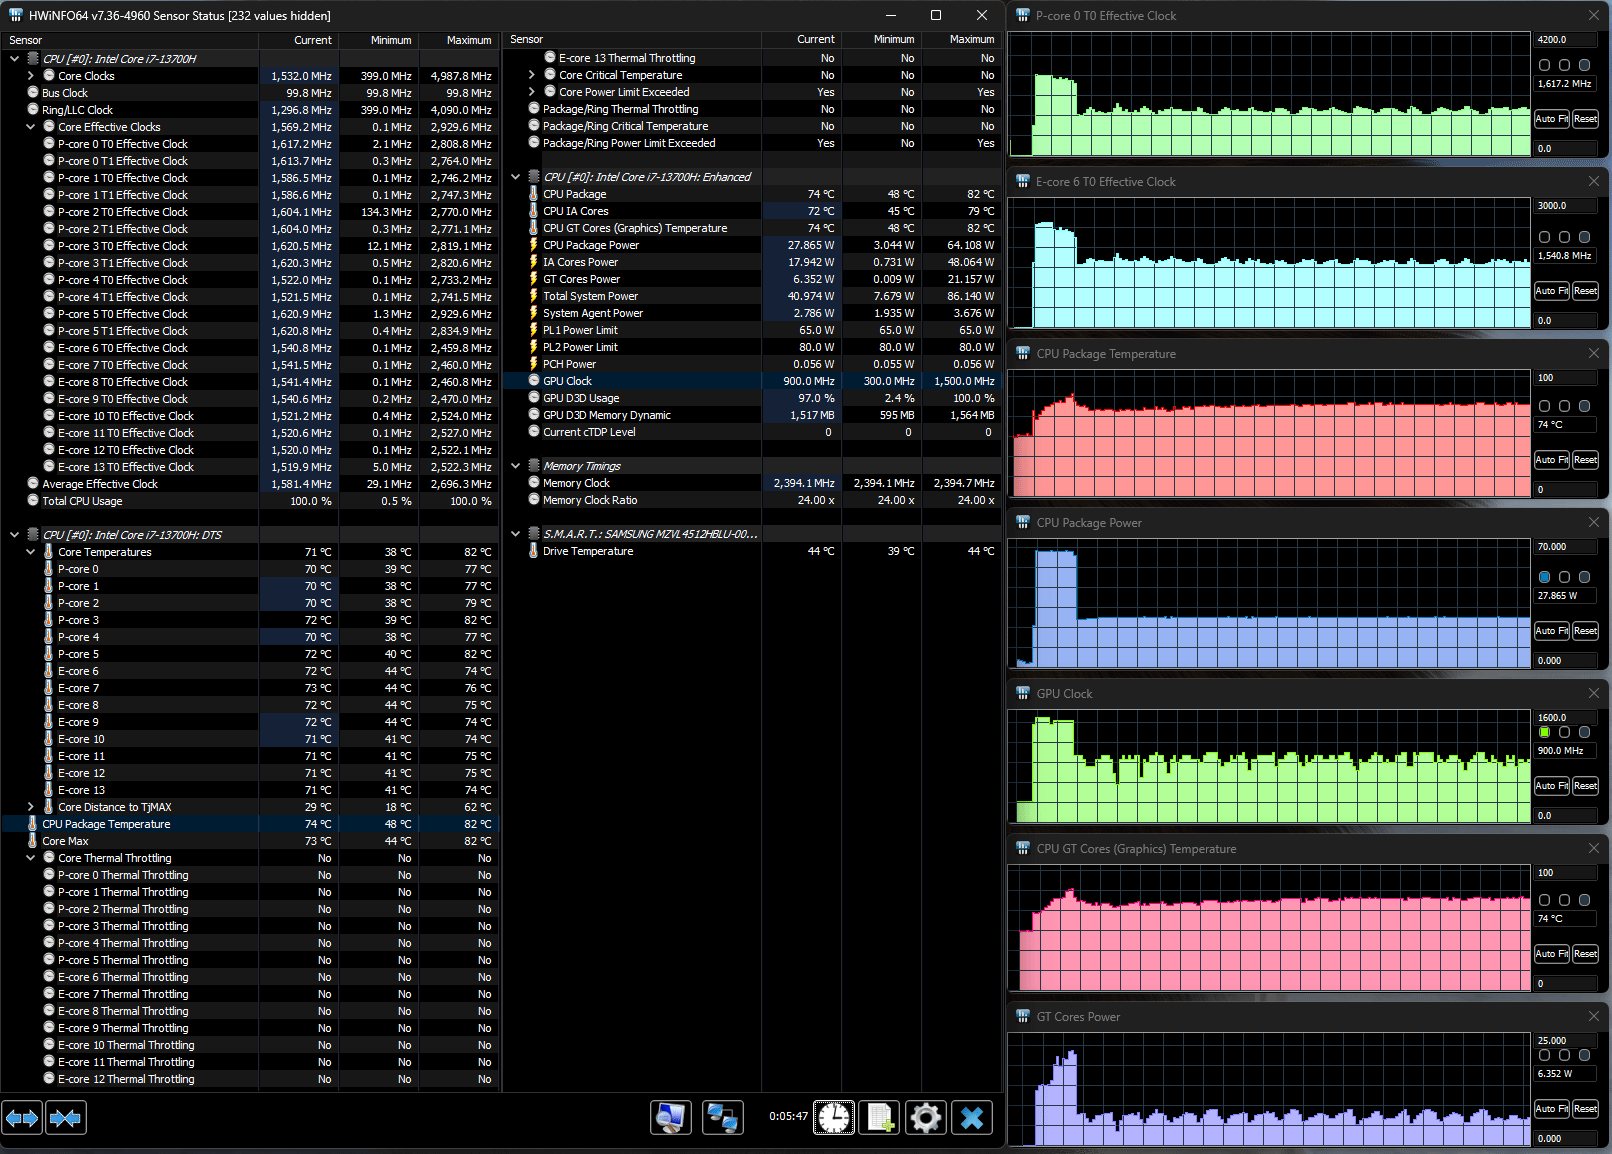The width and height of the screenshot is (1612, 1154).
Task: Open the sensor summary monitor icon
Action: 670,1117
